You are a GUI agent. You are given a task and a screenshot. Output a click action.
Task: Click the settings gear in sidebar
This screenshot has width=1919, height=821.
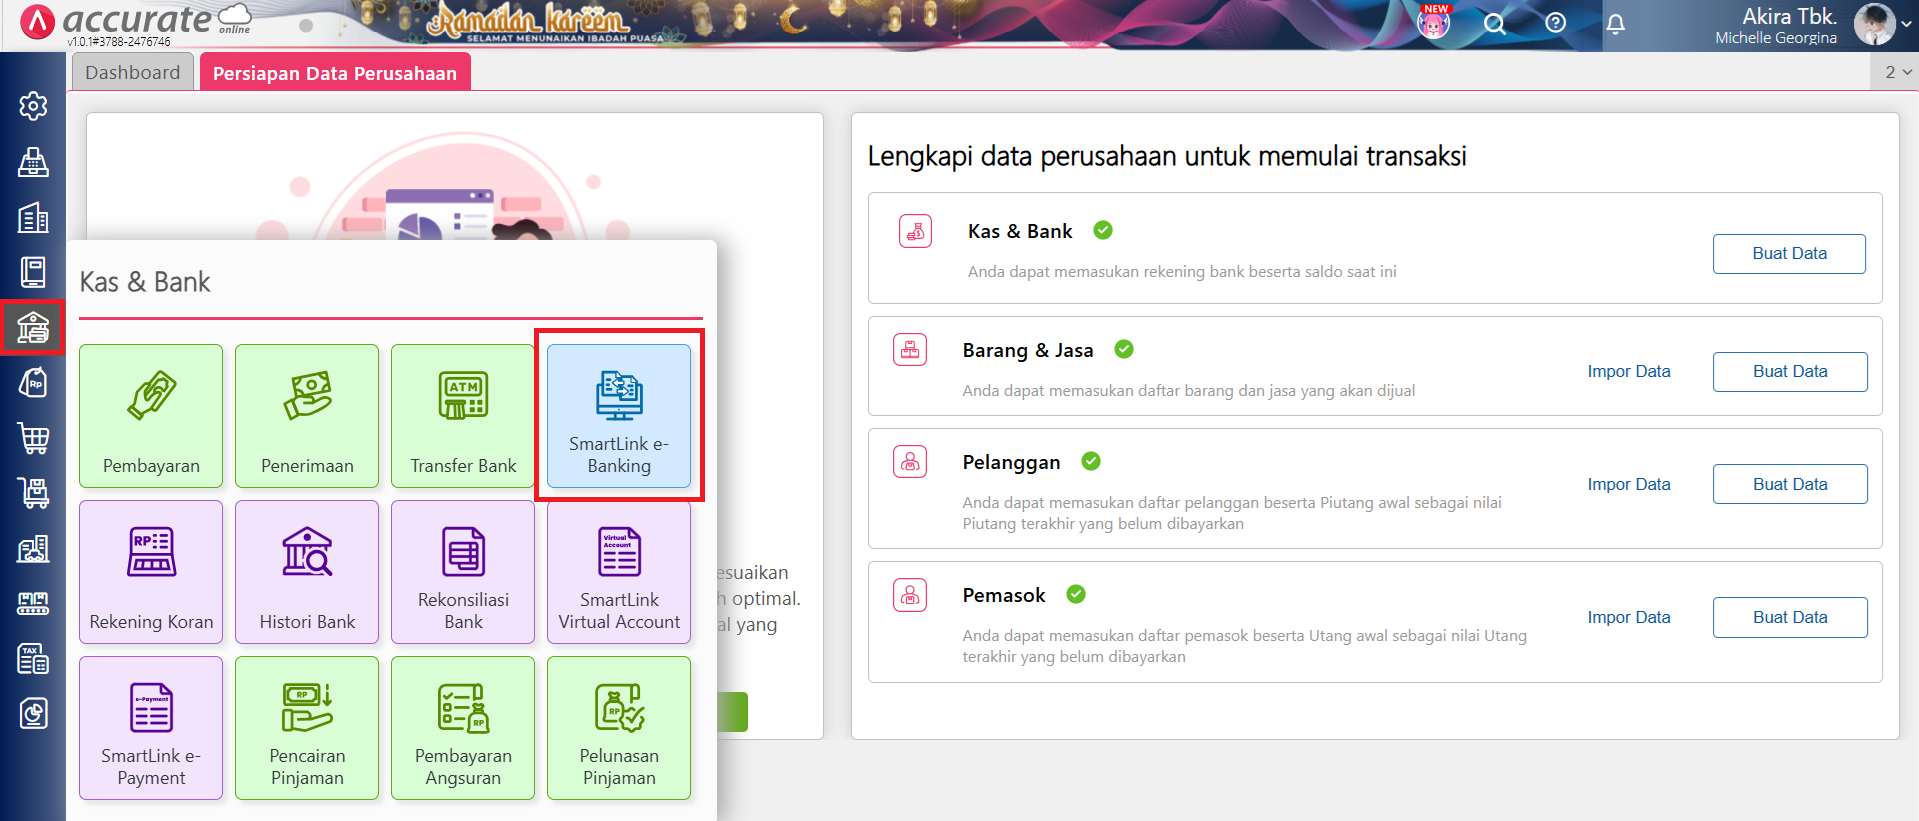tap(33, 106)
